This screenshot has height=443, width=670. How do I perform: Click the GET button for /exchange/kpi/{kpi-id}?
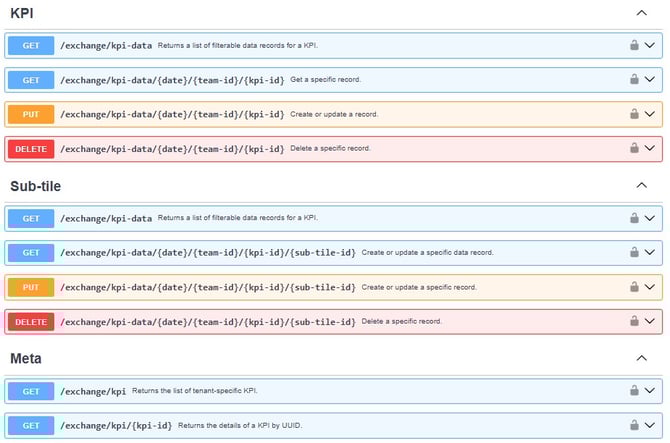tap(31, 425)
